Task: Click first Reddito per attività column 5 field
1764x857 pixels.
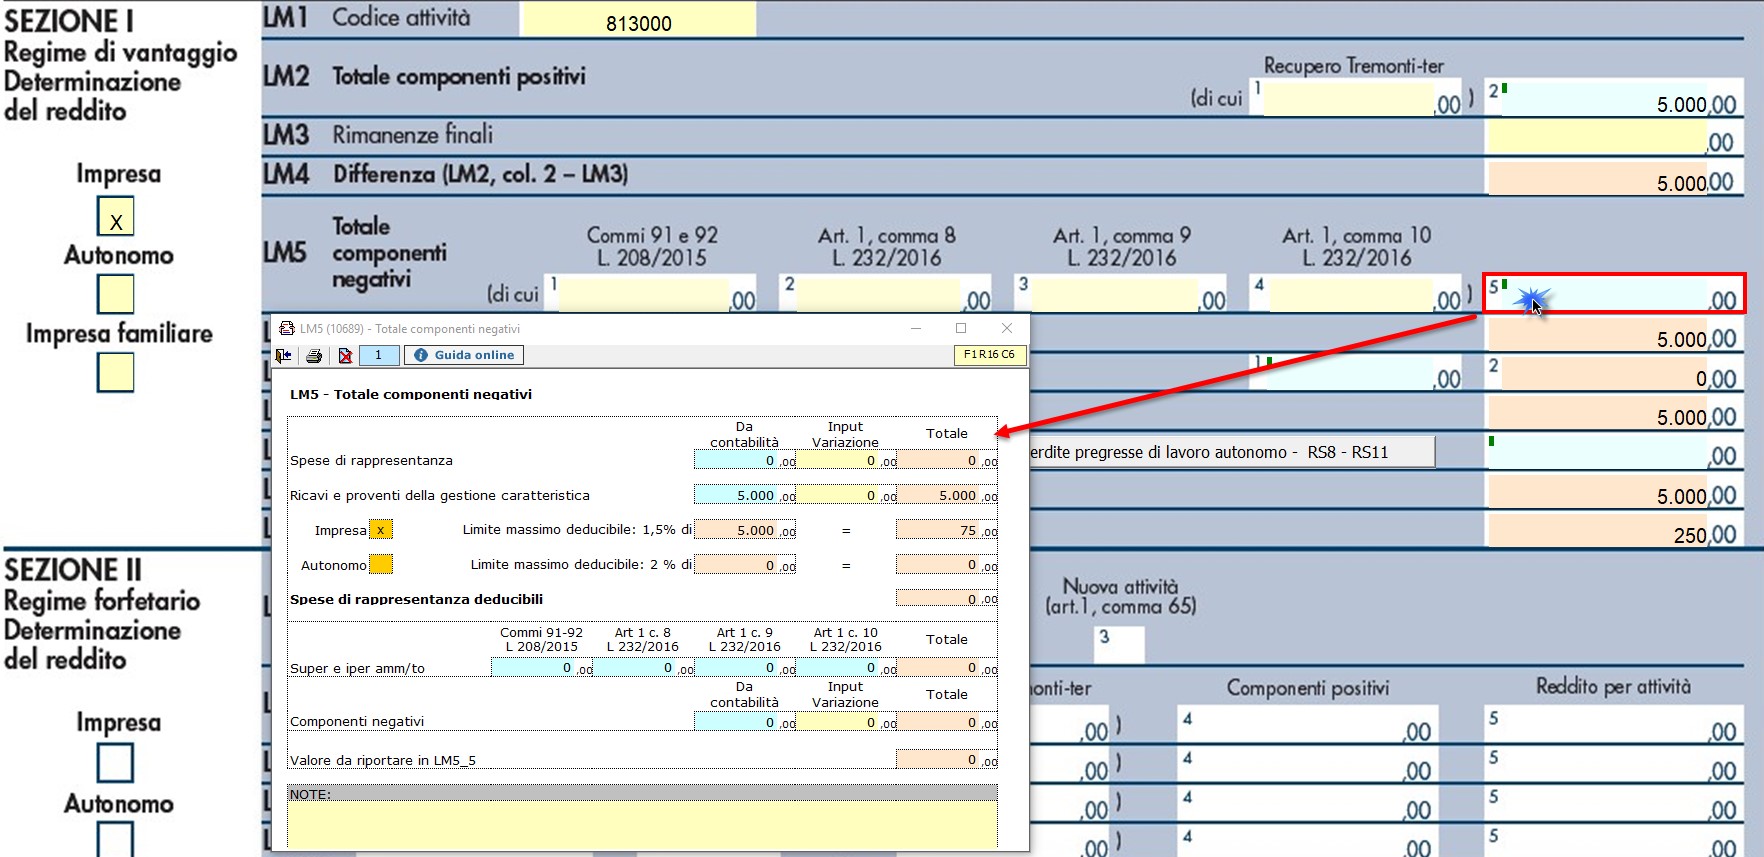Action: tap(1614, 726)
